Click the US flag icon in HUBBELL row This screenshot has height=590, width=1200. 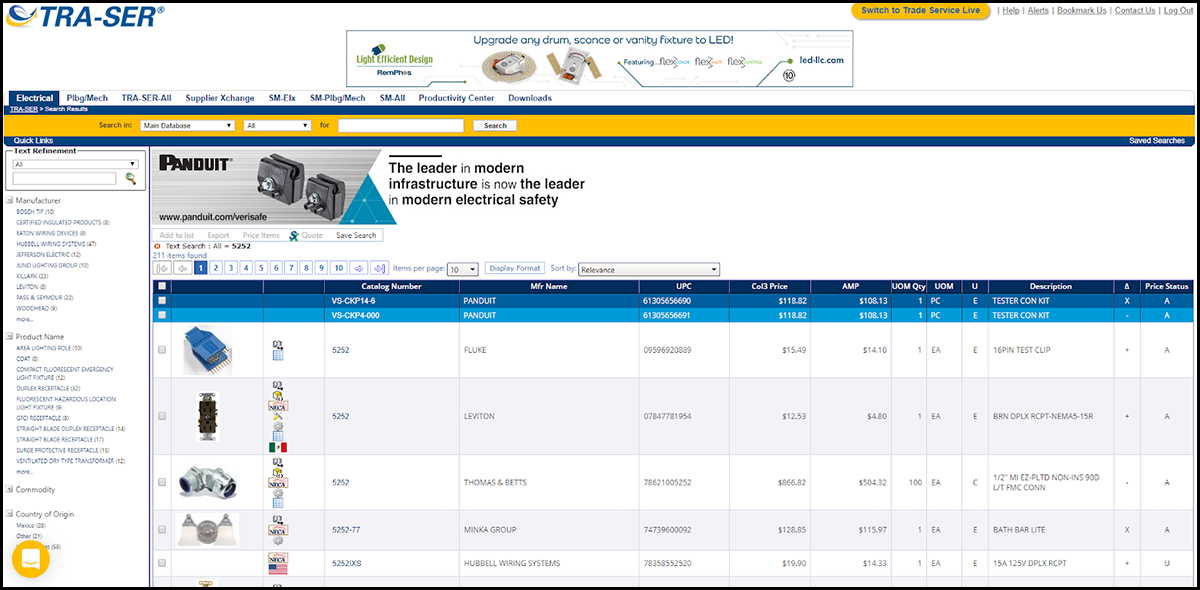click(x=278, y=569)
